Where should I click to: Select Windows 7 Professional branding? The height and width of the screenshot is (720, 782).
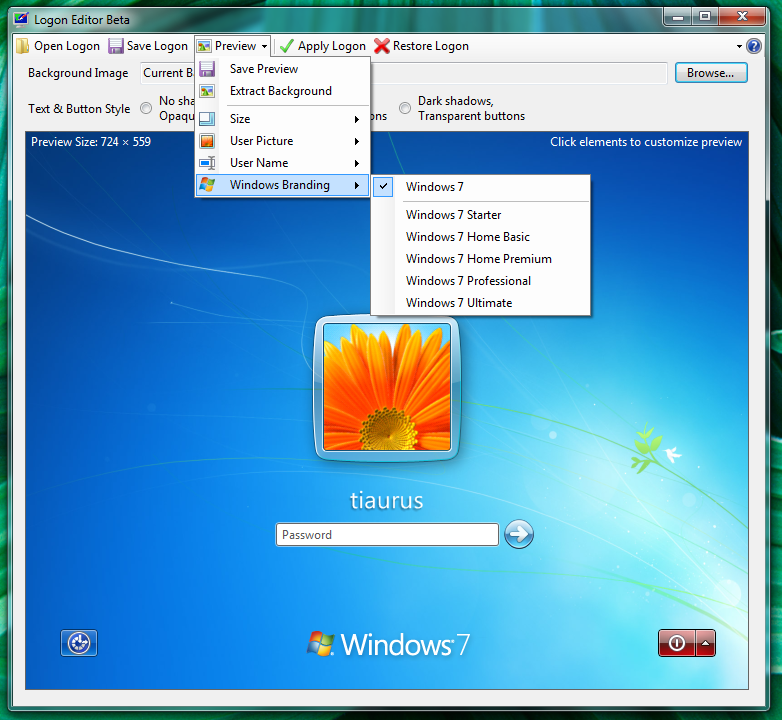481,280
